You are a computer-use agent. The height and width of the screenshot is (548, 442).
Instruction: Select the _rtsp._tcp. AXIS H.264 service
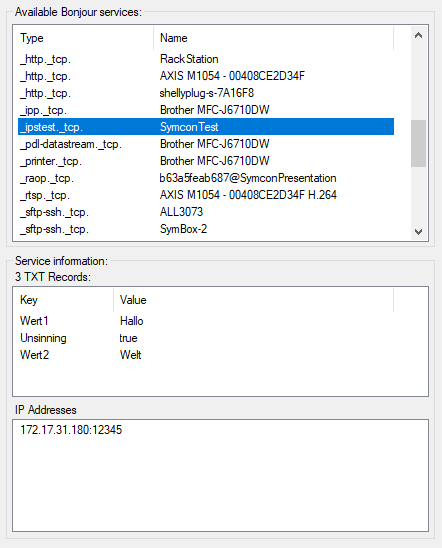click(206, 195)
